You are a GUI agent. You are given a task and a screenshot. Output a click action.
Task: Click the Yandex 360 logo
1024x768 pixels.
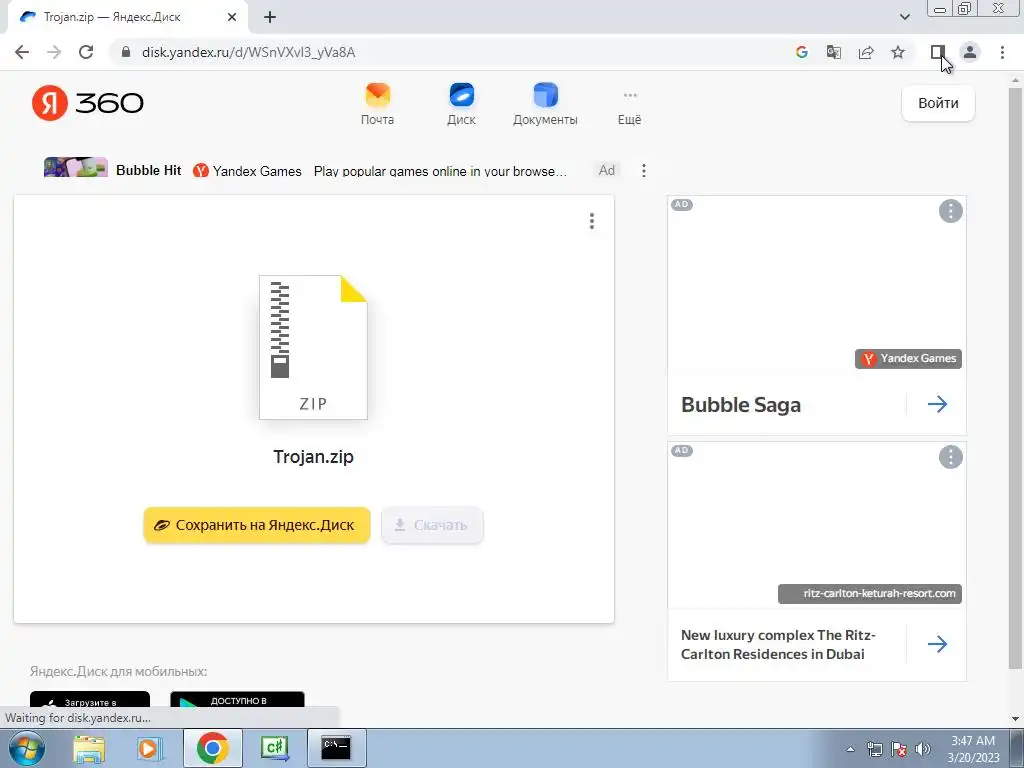pos(88,103)
